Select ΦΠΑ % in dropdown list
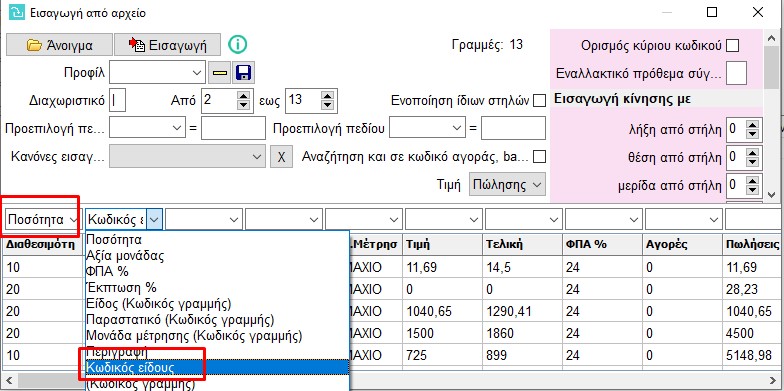 [x=218, y=272]
